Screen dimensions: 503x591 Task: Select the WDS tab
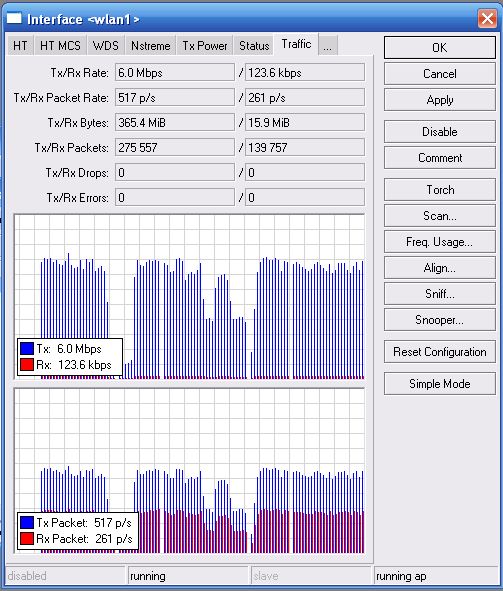105,46
